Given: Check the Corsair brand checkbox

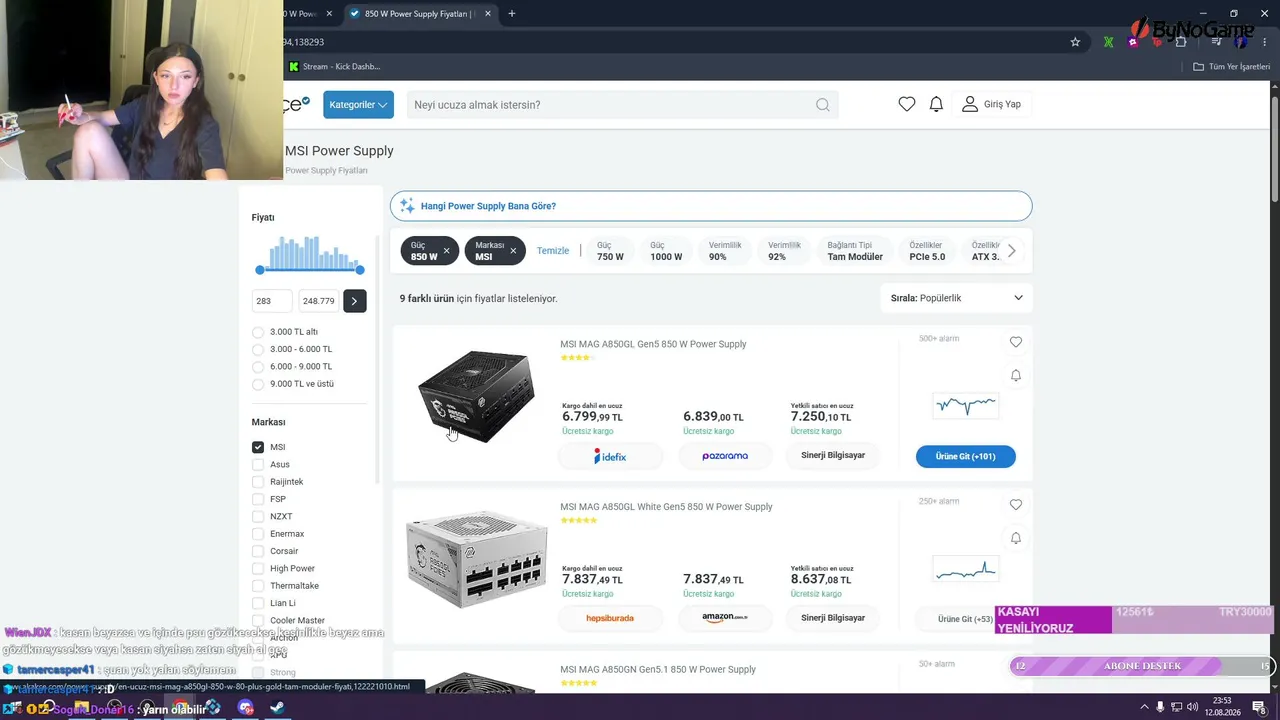Looking at the screenshot, I should click(258, 551).
